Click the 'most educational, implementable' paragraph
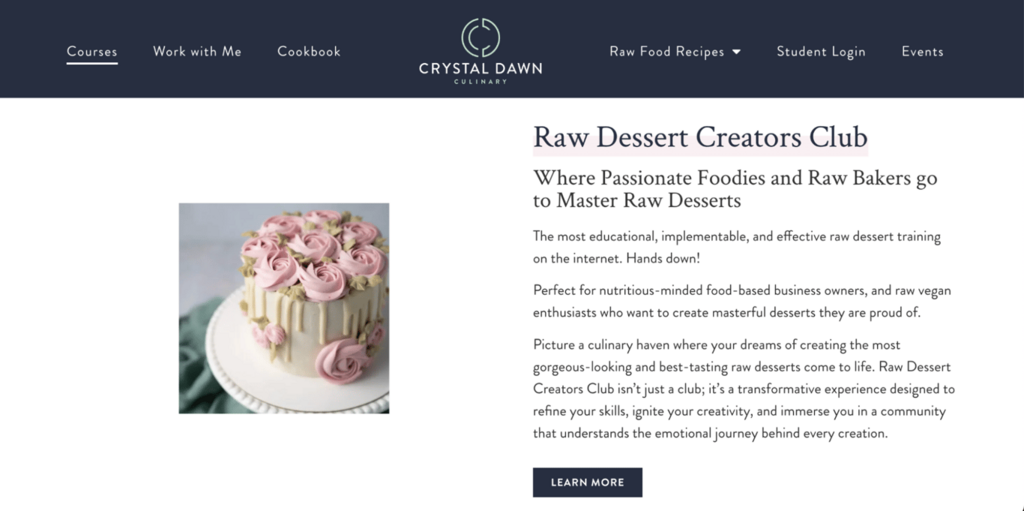This screenshot has height=511, width=1024. [736, 247]
